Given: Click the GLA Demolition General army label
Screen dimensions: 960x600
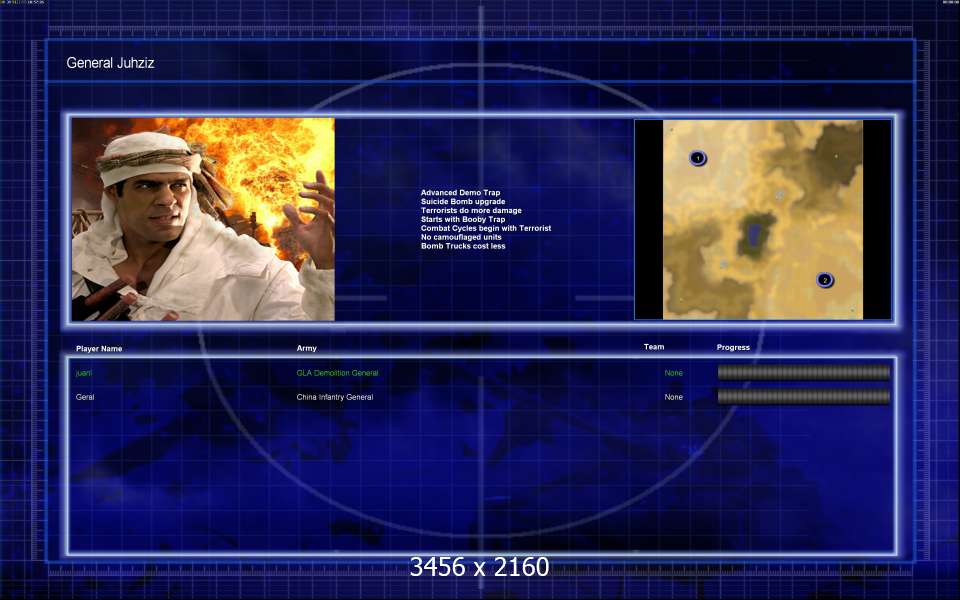Looking at the screenshot, I should [x=337, y=373].
